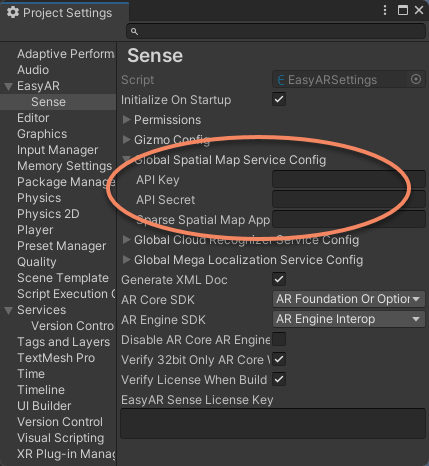Image resolution: width=429 pixels, height=466 pixels.
Task: Open the AR Engine SDK dropdown
Action: [x=349, y=319]
